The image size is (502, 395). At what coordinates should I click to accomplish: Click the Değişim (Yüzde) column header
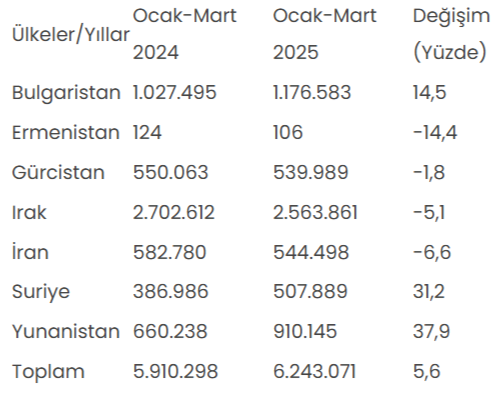[x=451, y=34]
